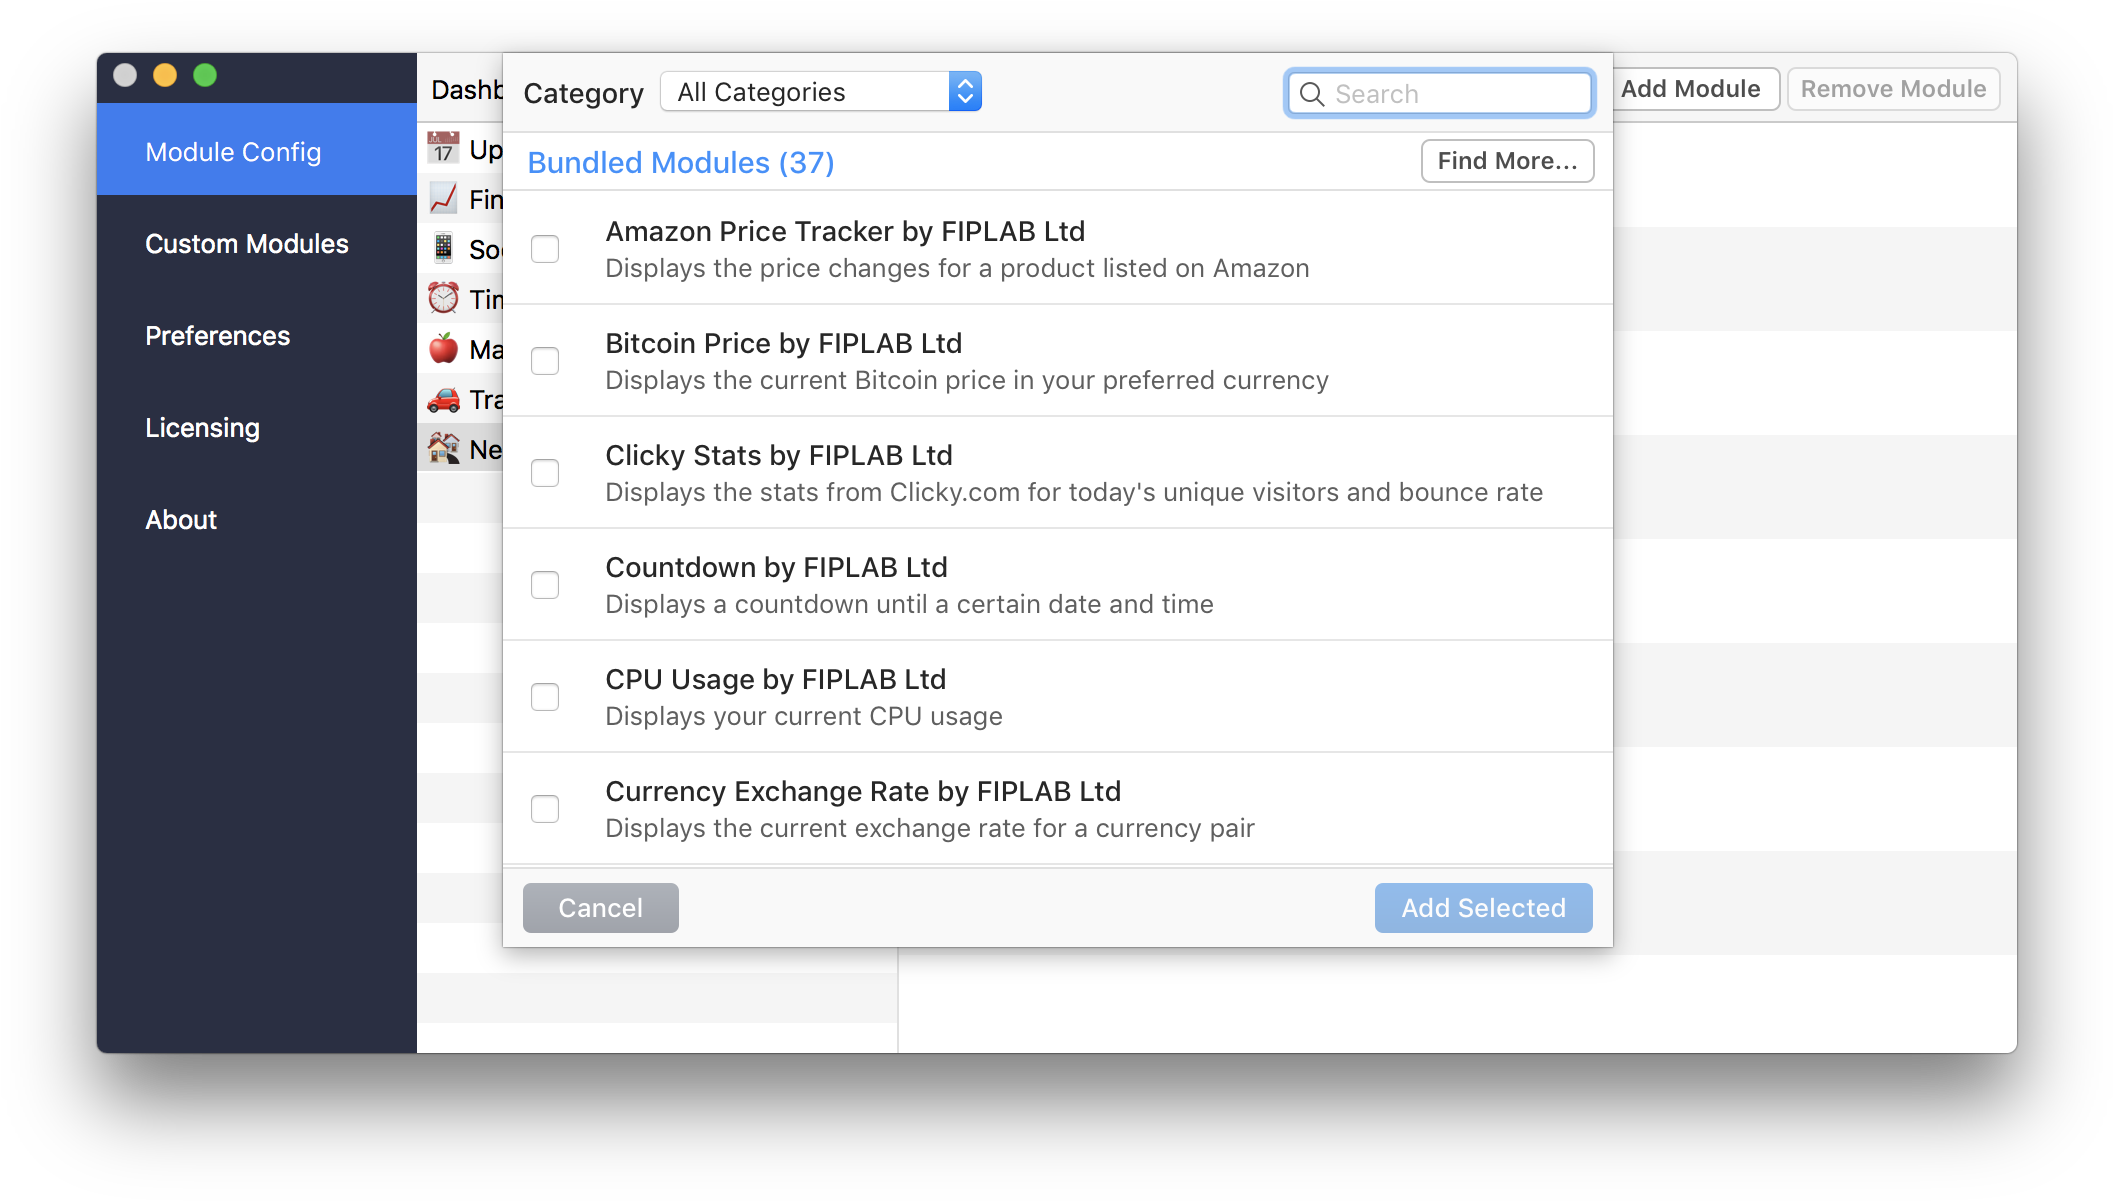Select the Countdown by FIPLAB Ltd title
2113x1201 pixels.
coord(776,567)
